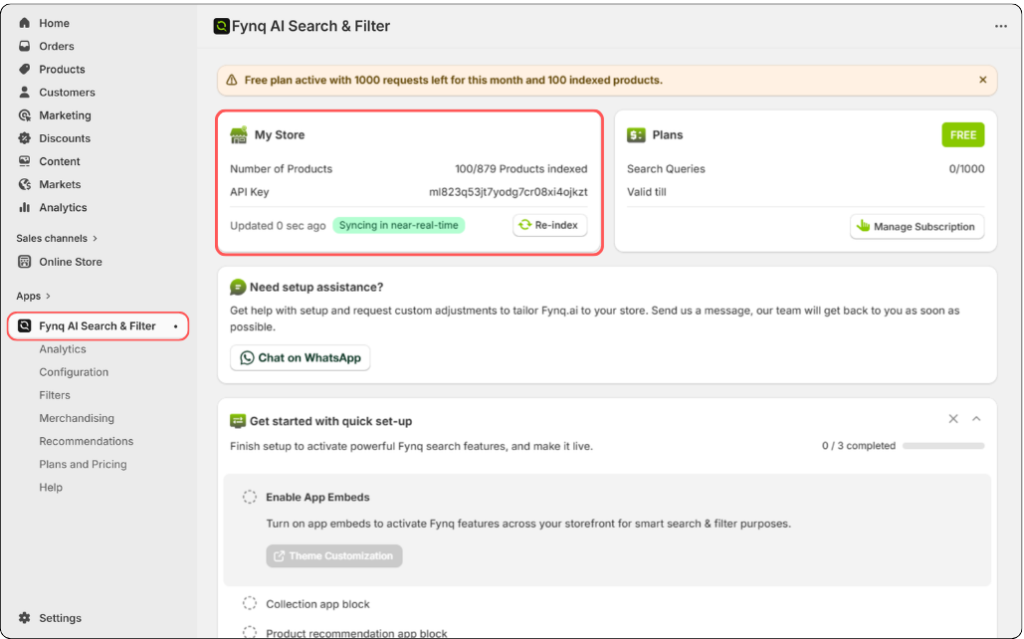This screenshot has height=639, width=1024.
Task: Click the My Store shop icon
Action: [x=238, y=135]
